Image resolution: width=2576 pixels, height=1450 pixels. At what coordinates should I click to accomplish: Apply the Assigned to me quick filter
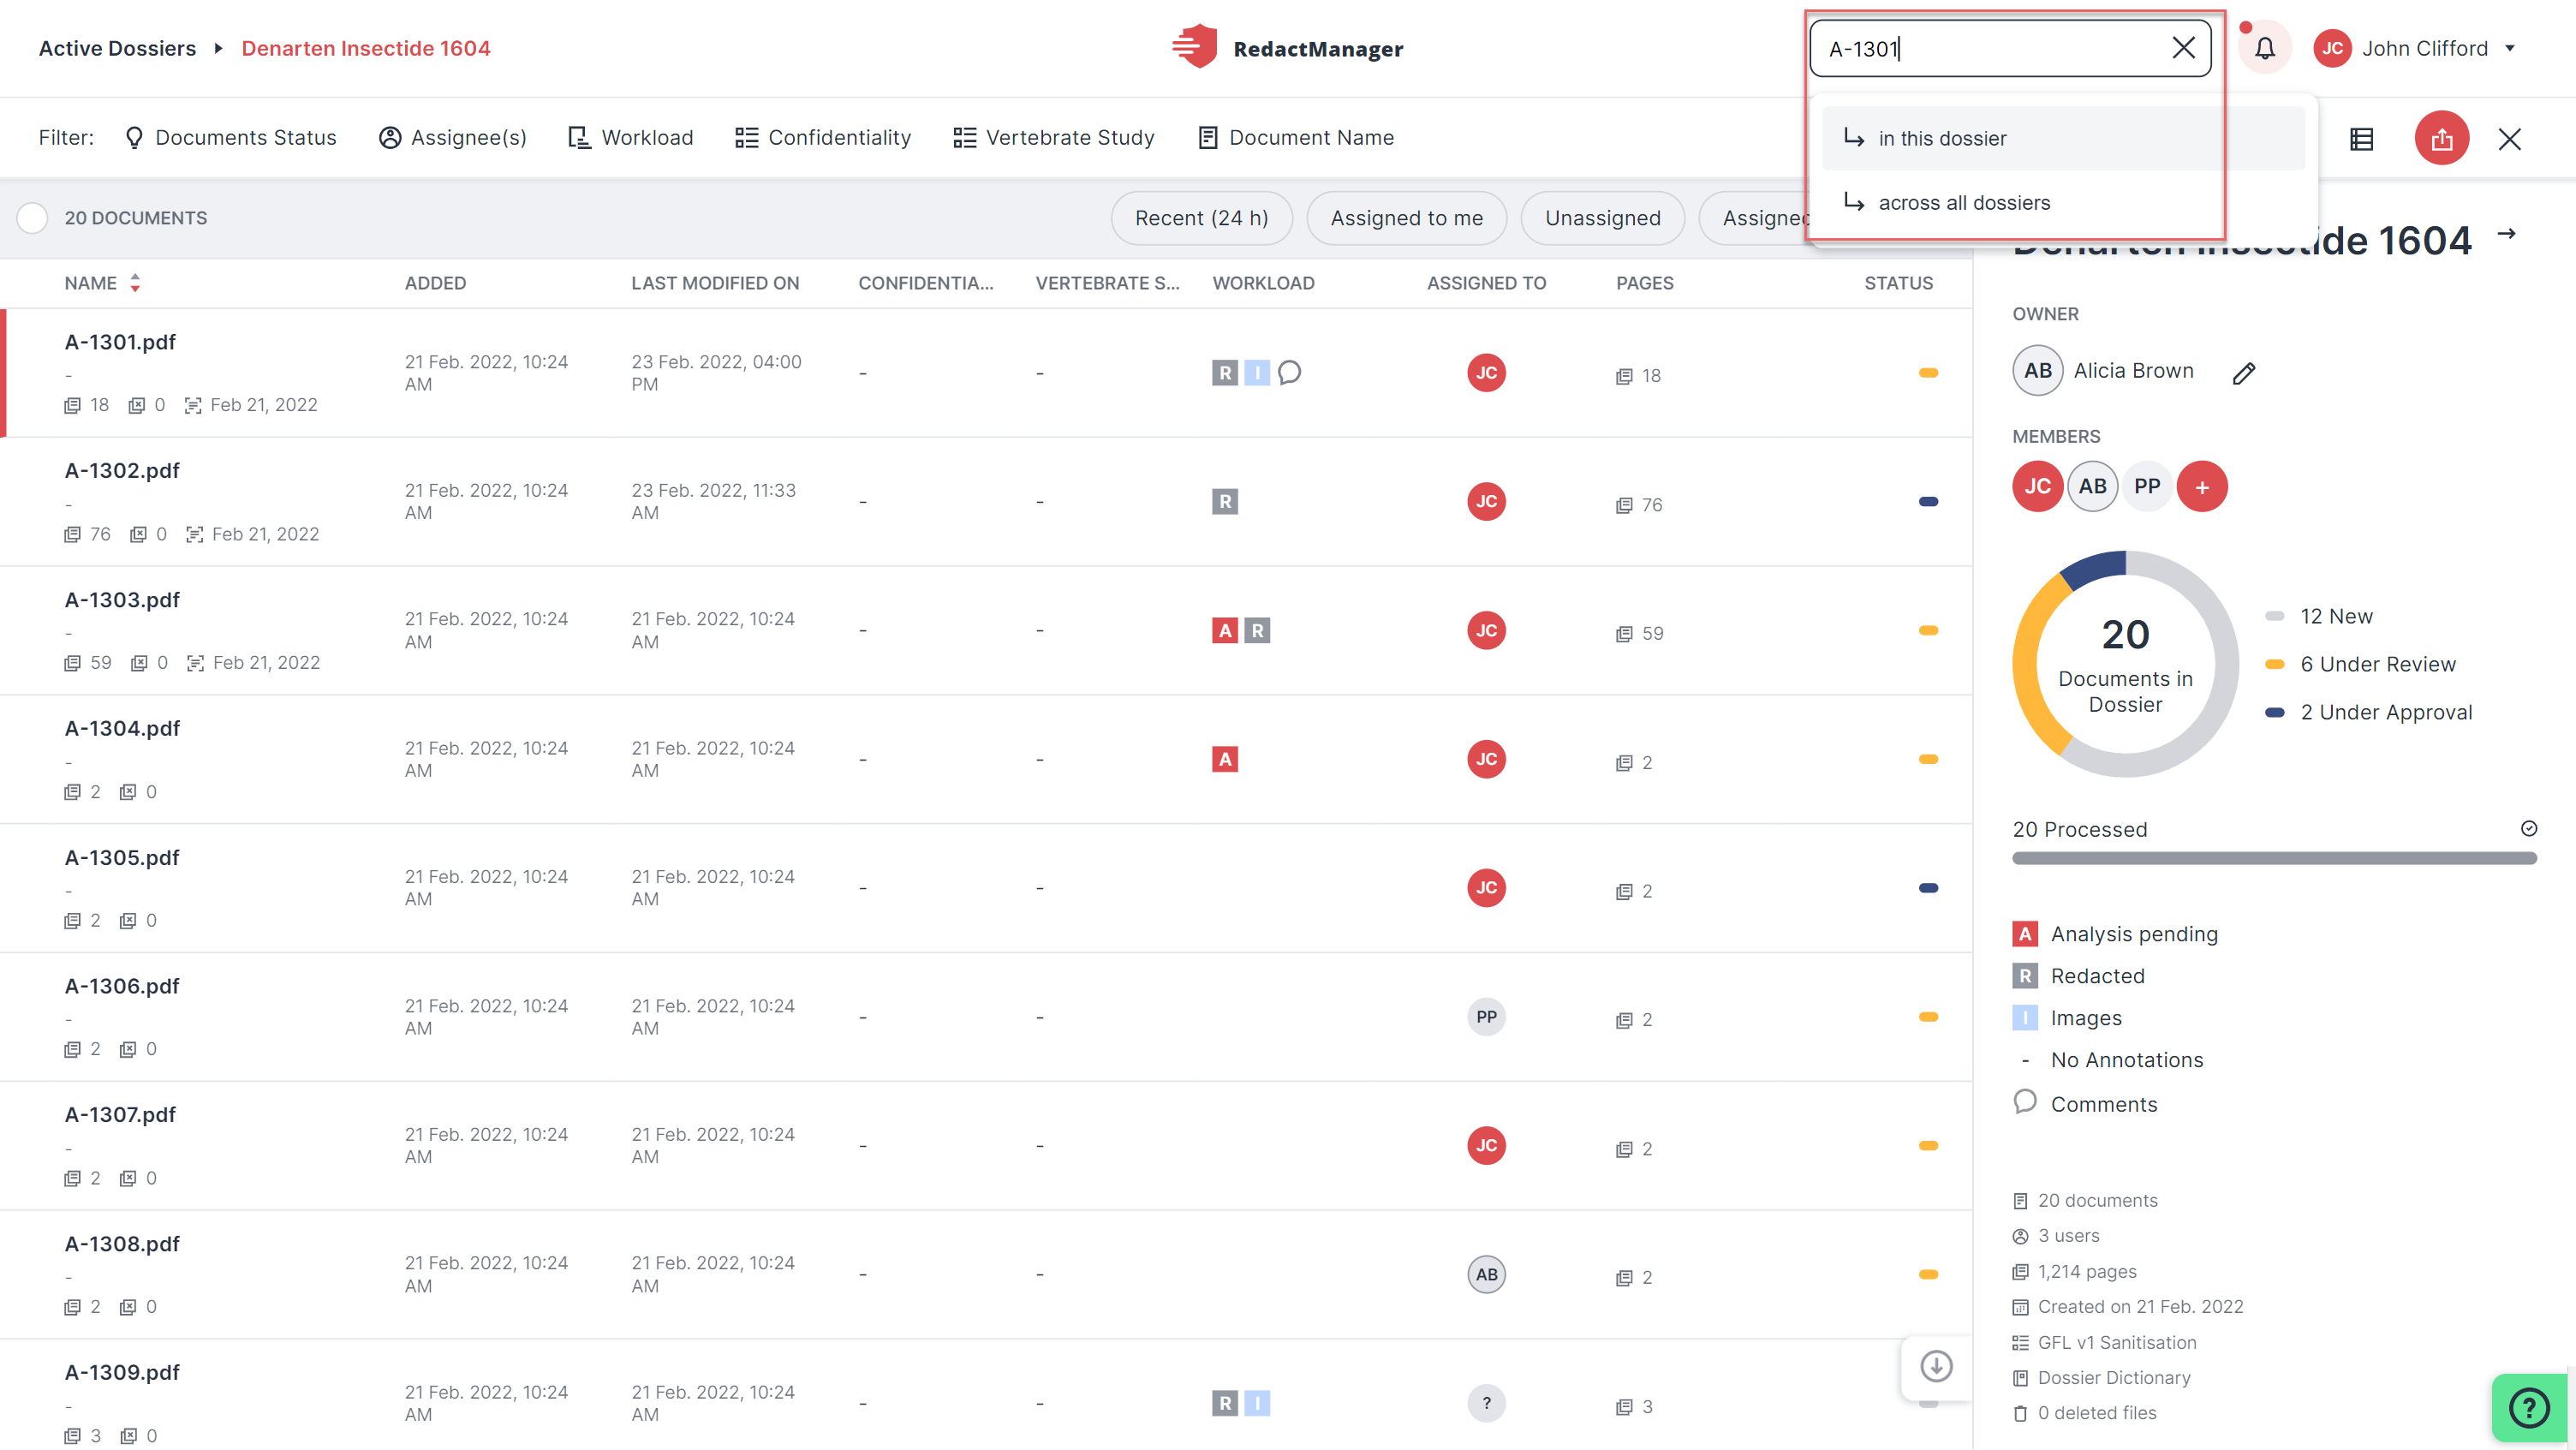click(x=1406, y=218)
